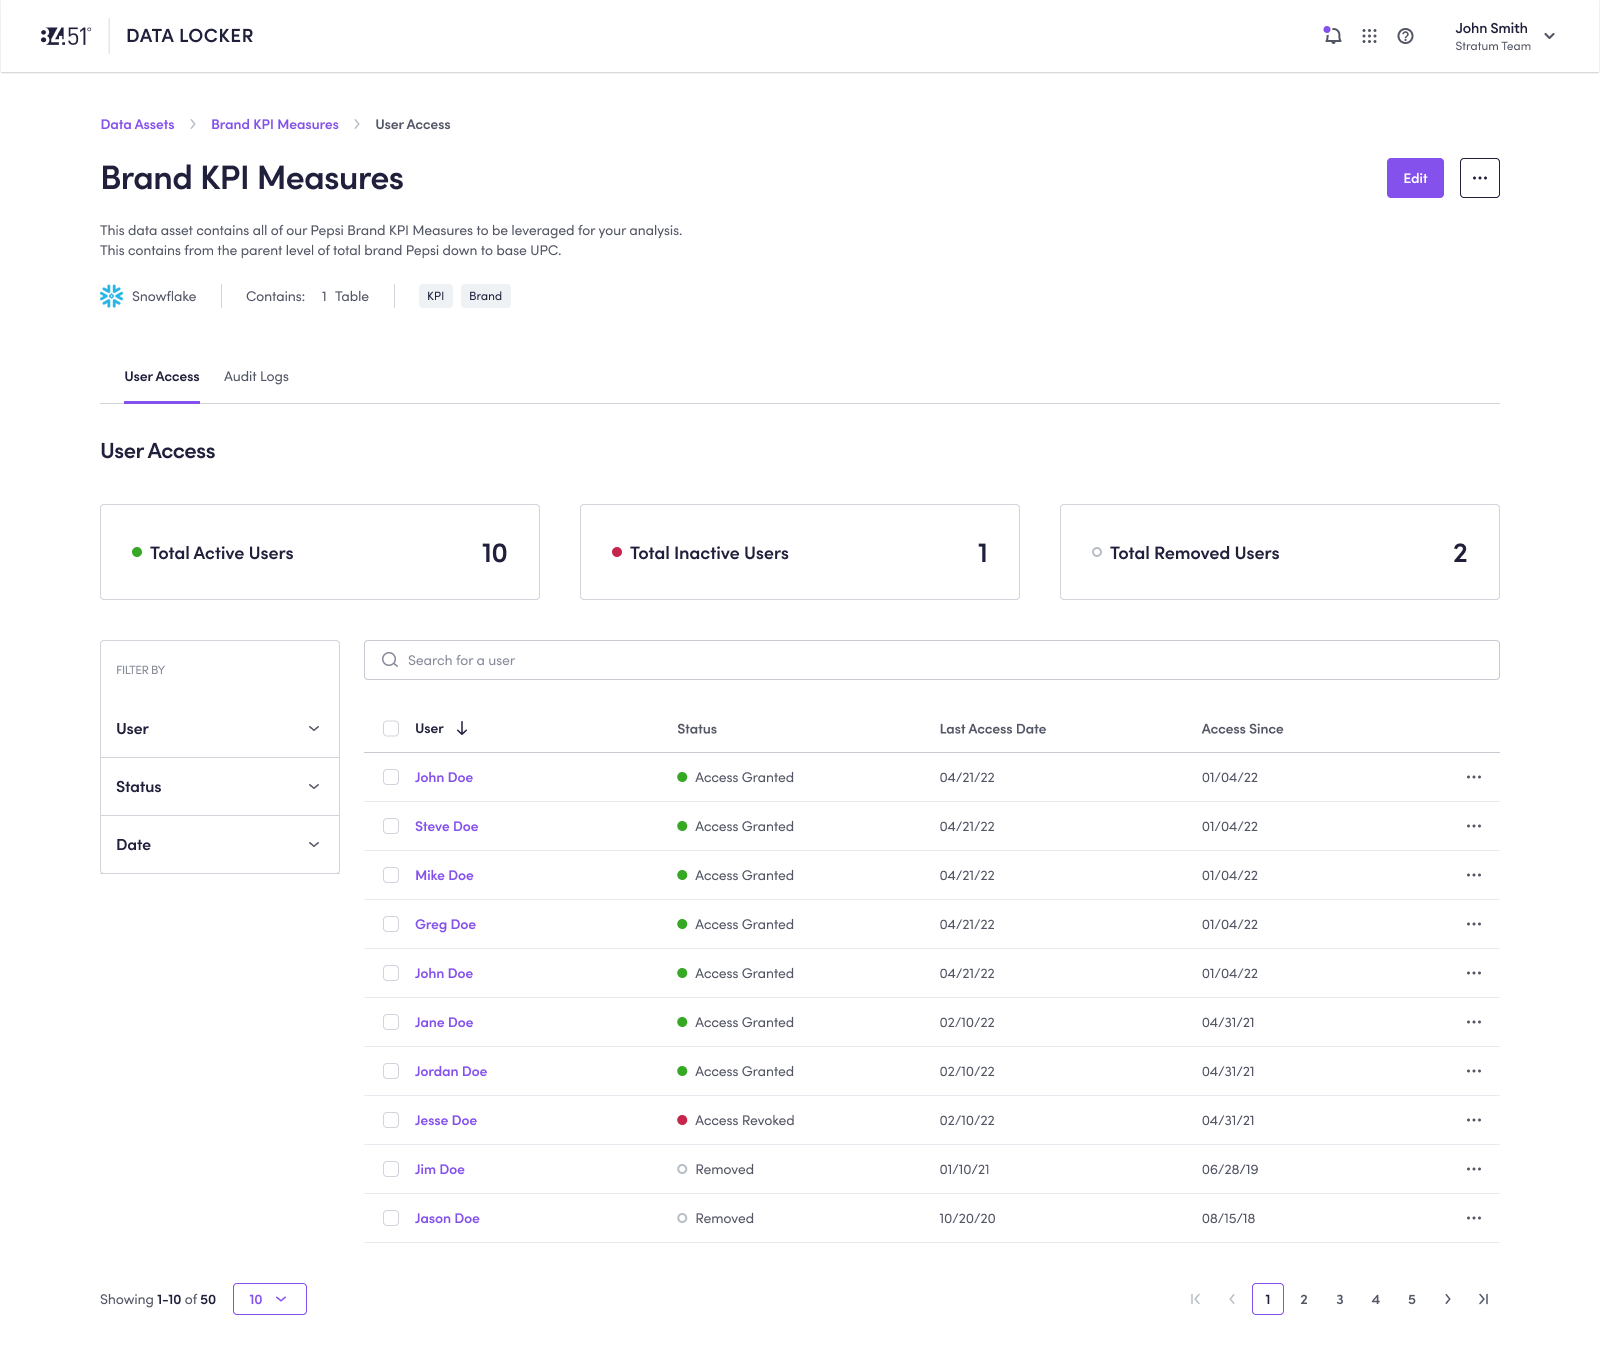Open row actions for Greg Doe
The height and width of the screenshot is (1355, 1600).
tap(1474, 924)
